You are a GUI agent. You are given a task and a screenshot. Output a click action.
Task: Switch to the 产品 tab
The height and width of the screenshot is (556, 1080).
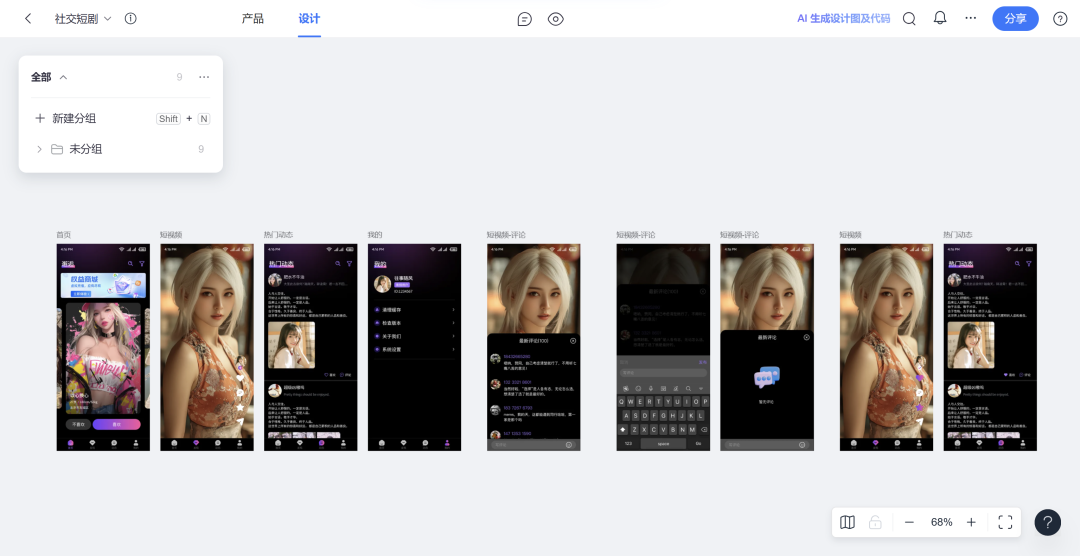point(253,18)
